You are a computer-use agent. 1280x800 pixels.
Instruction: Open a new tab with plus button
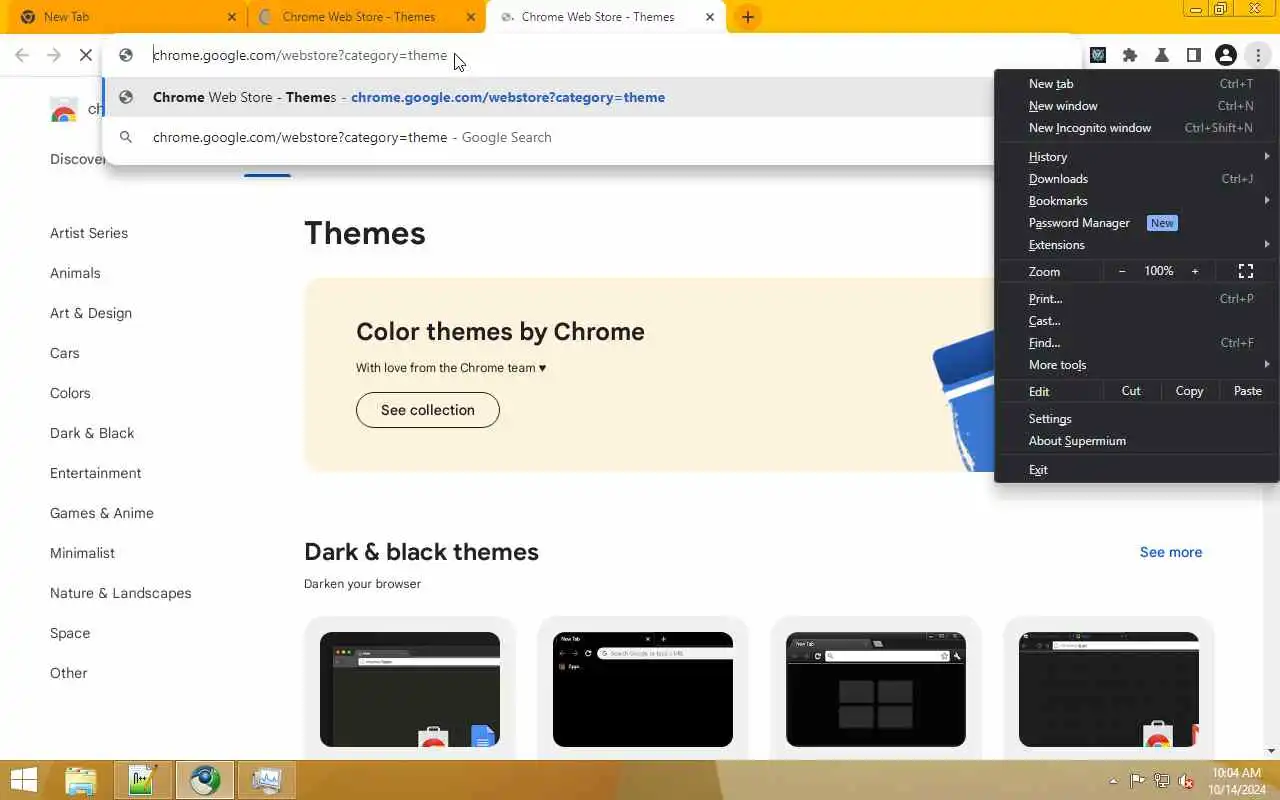[x=747, y=17]
